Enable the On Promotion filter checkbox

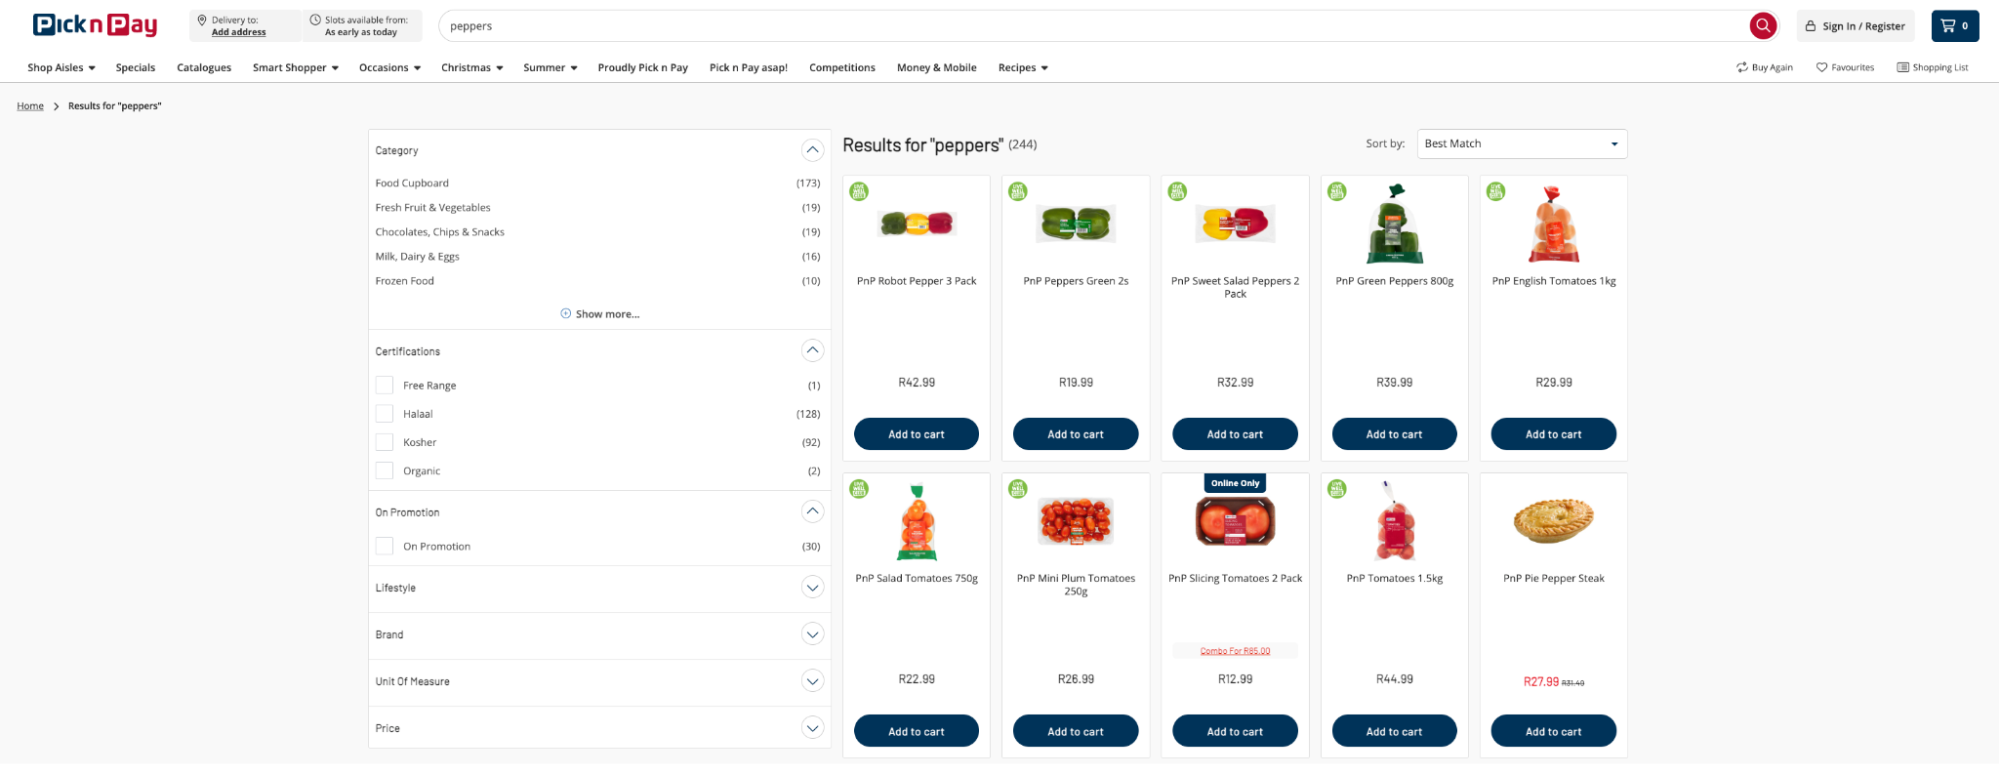pyautogui.click(x=384, y=546)
